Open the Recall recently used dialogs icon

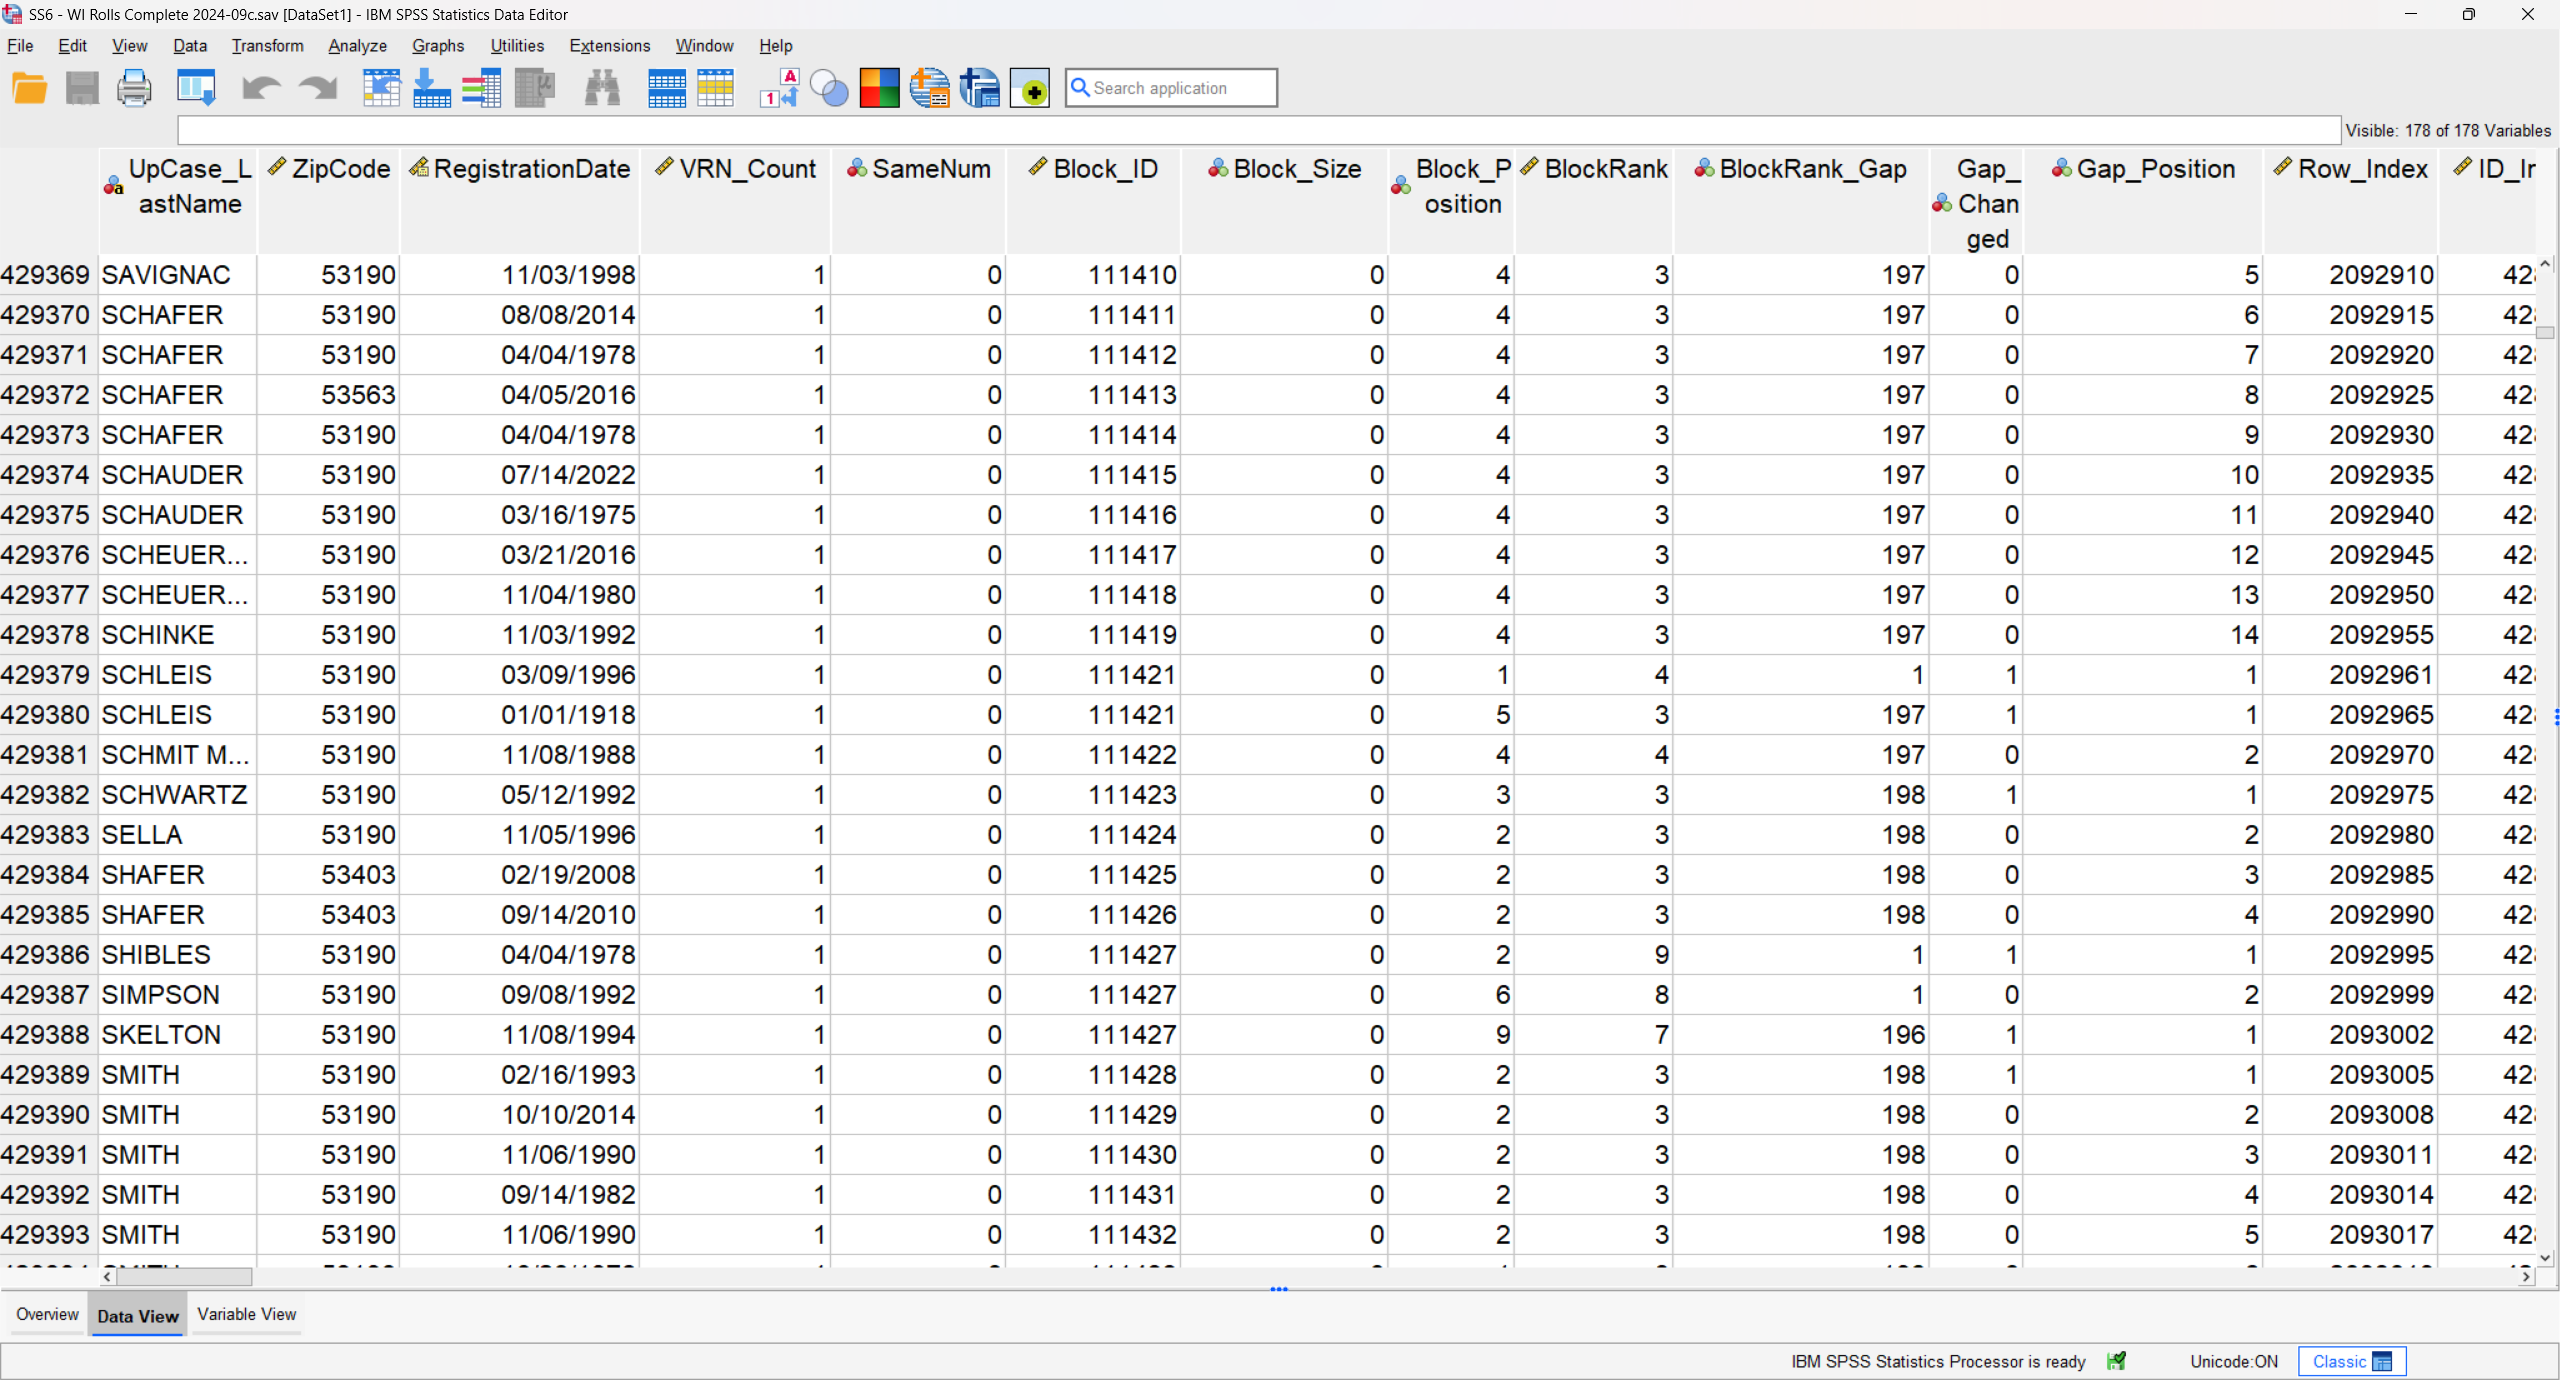click(x=196, y=88)
